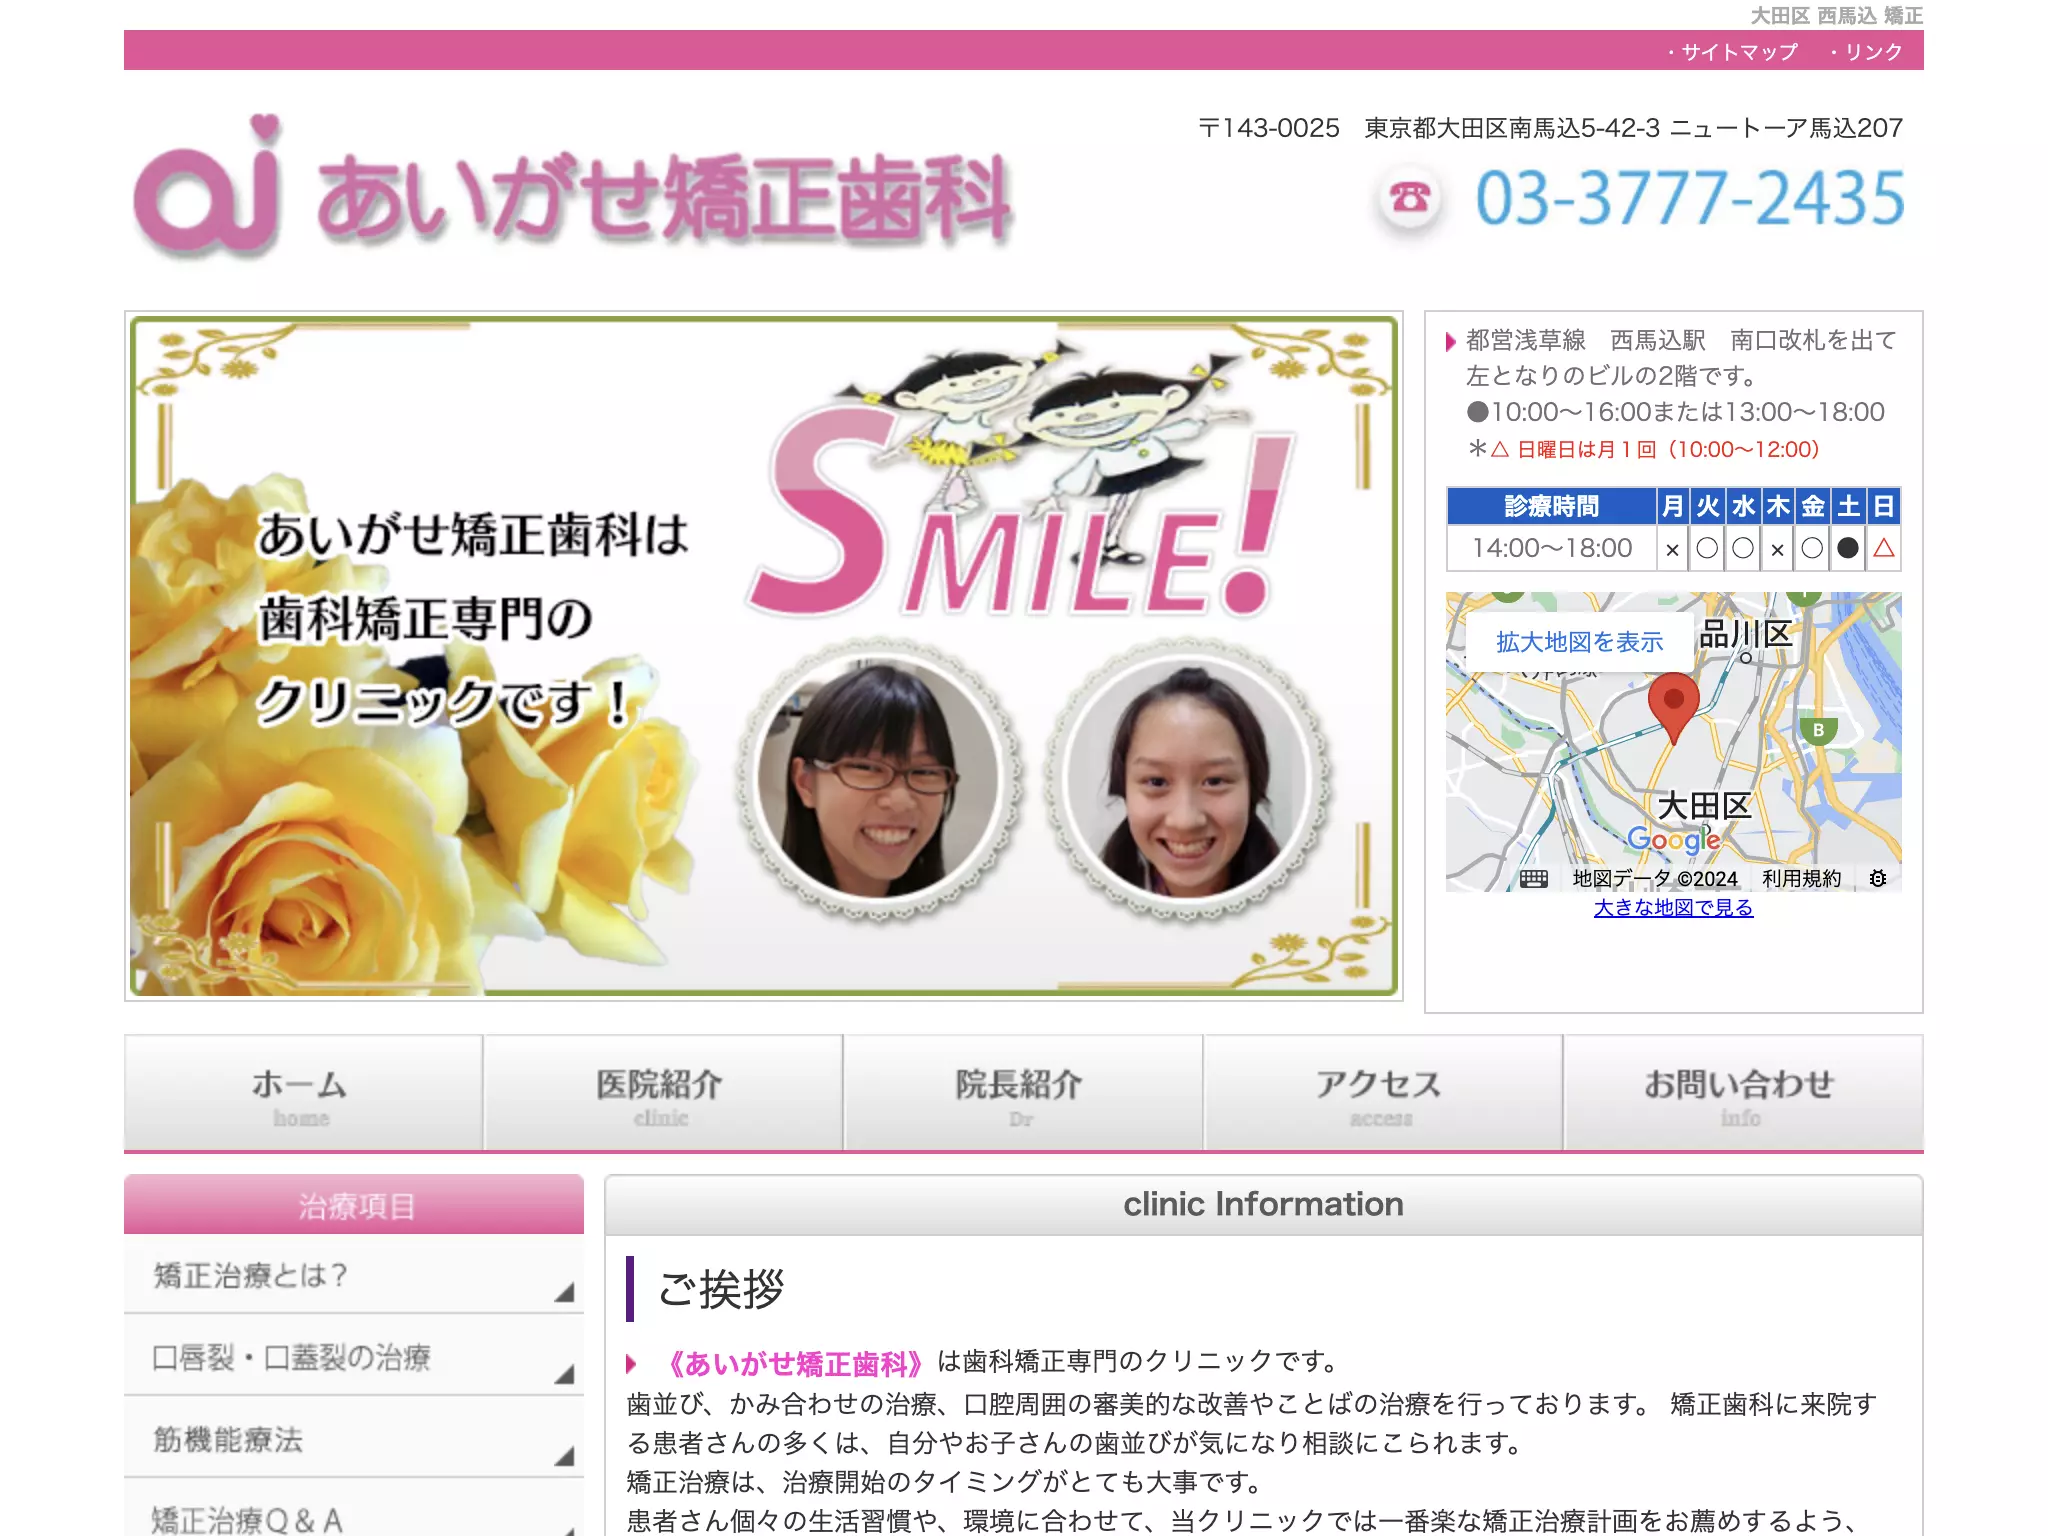Click the pink 'ai' heart logo
This screenshot has height=1536, width=2048.
pos(207,184)
